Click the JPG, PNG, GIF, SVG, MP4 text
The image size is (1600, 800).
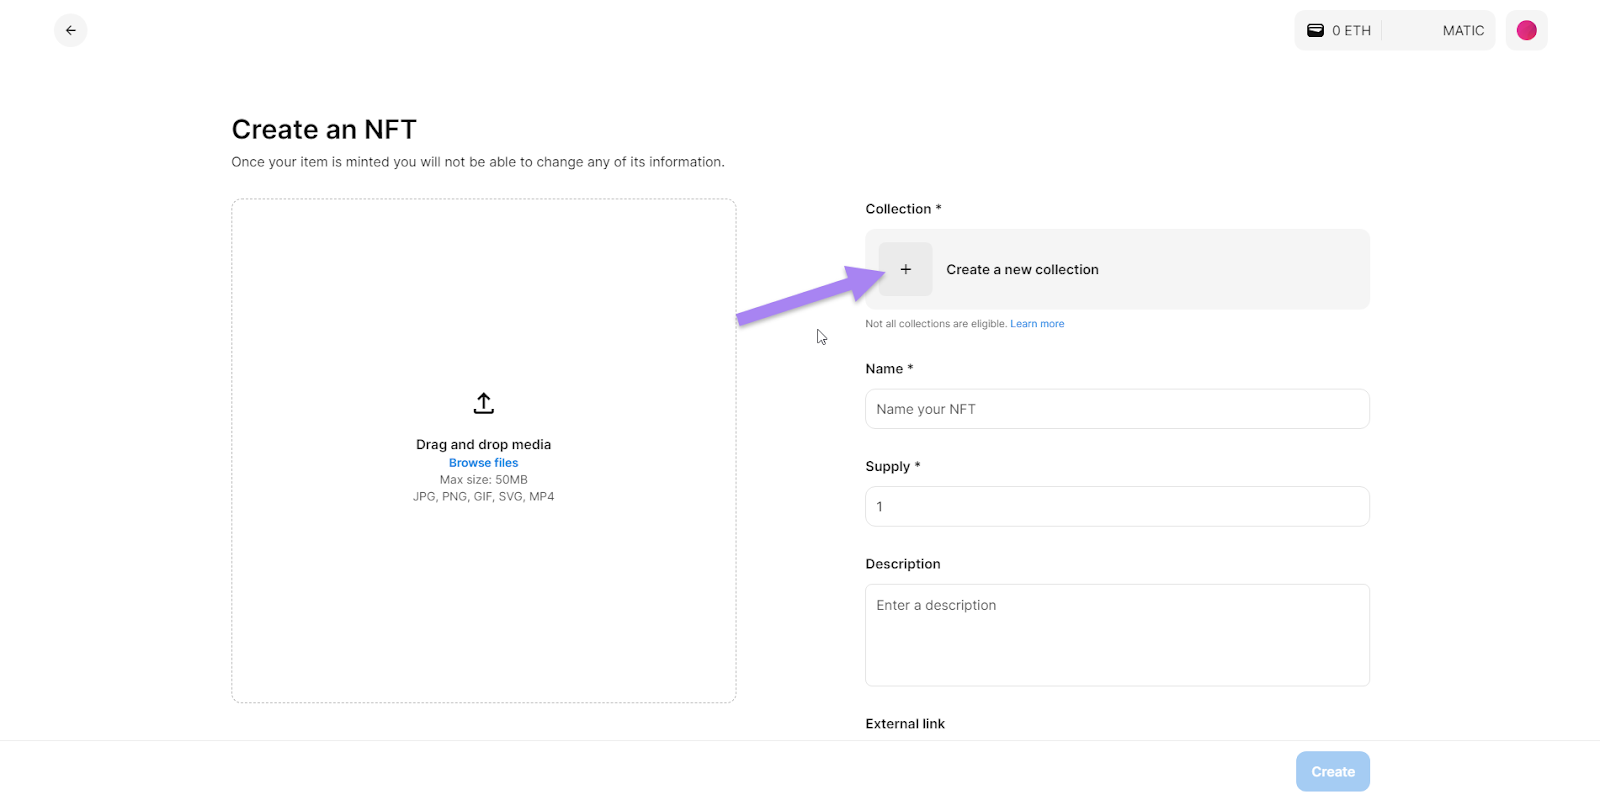[483, 496]
